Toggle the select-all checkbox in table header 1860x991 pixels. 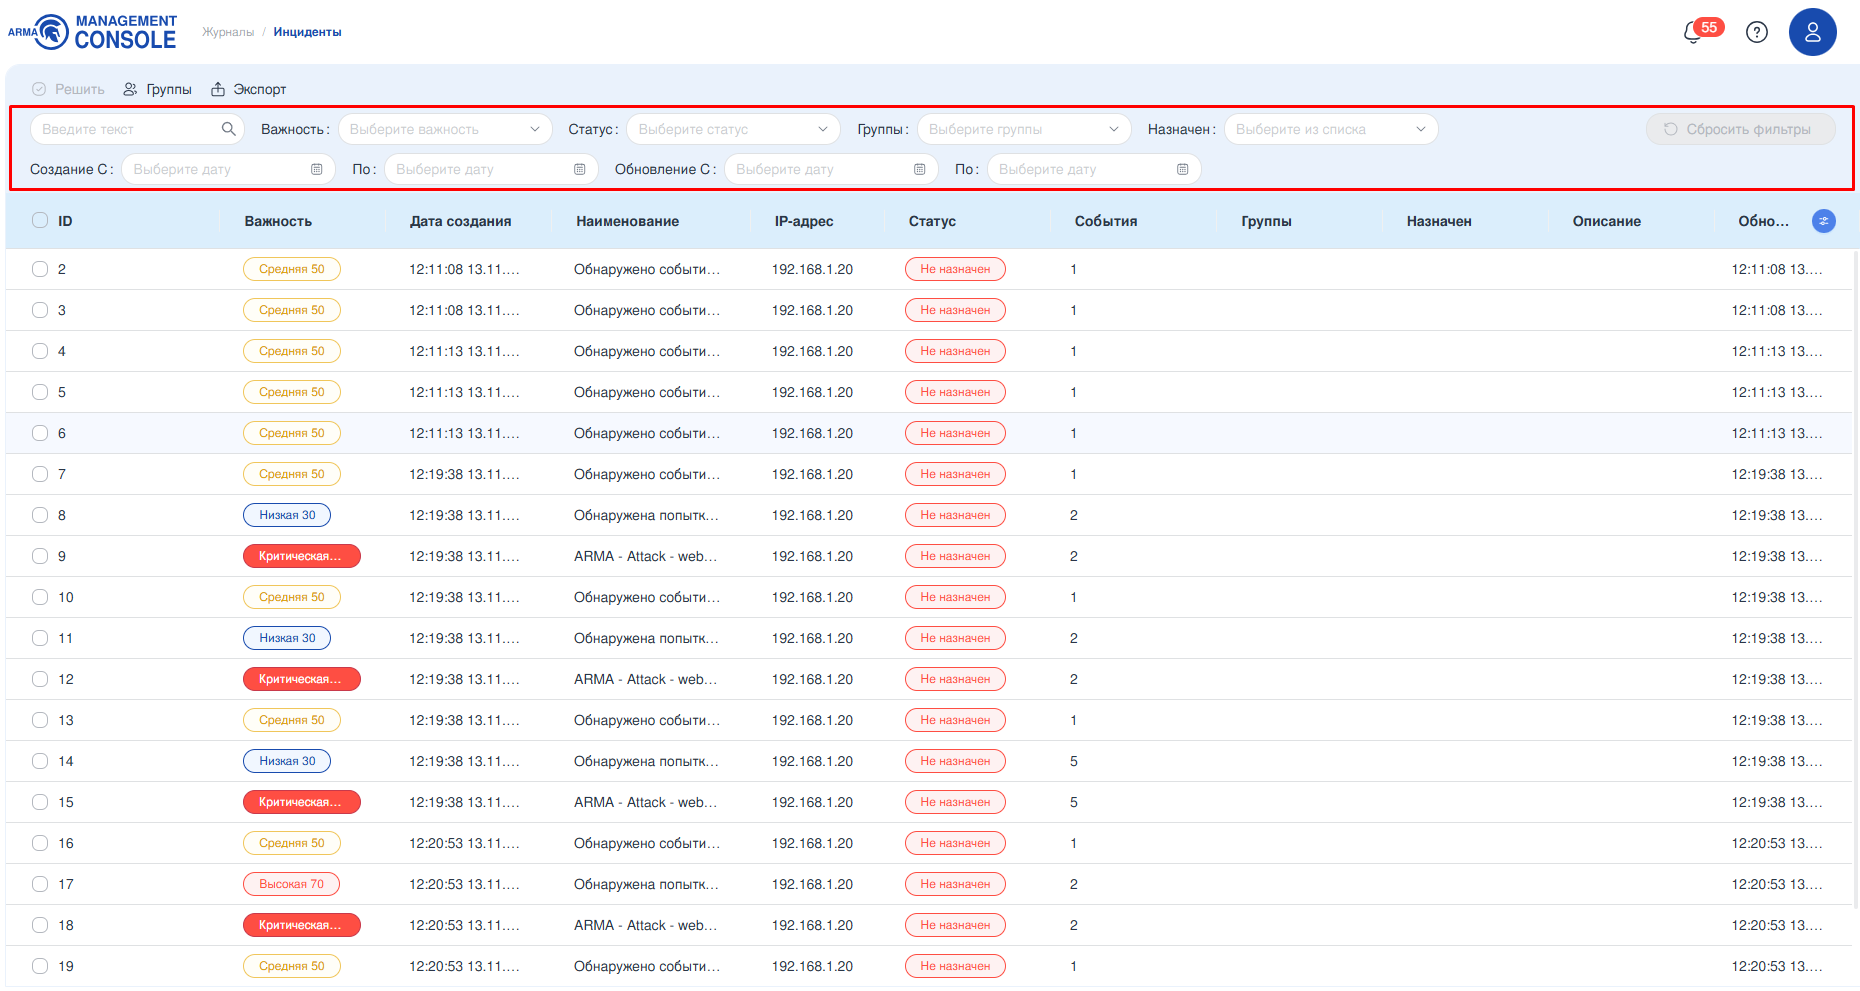(40, 221)
